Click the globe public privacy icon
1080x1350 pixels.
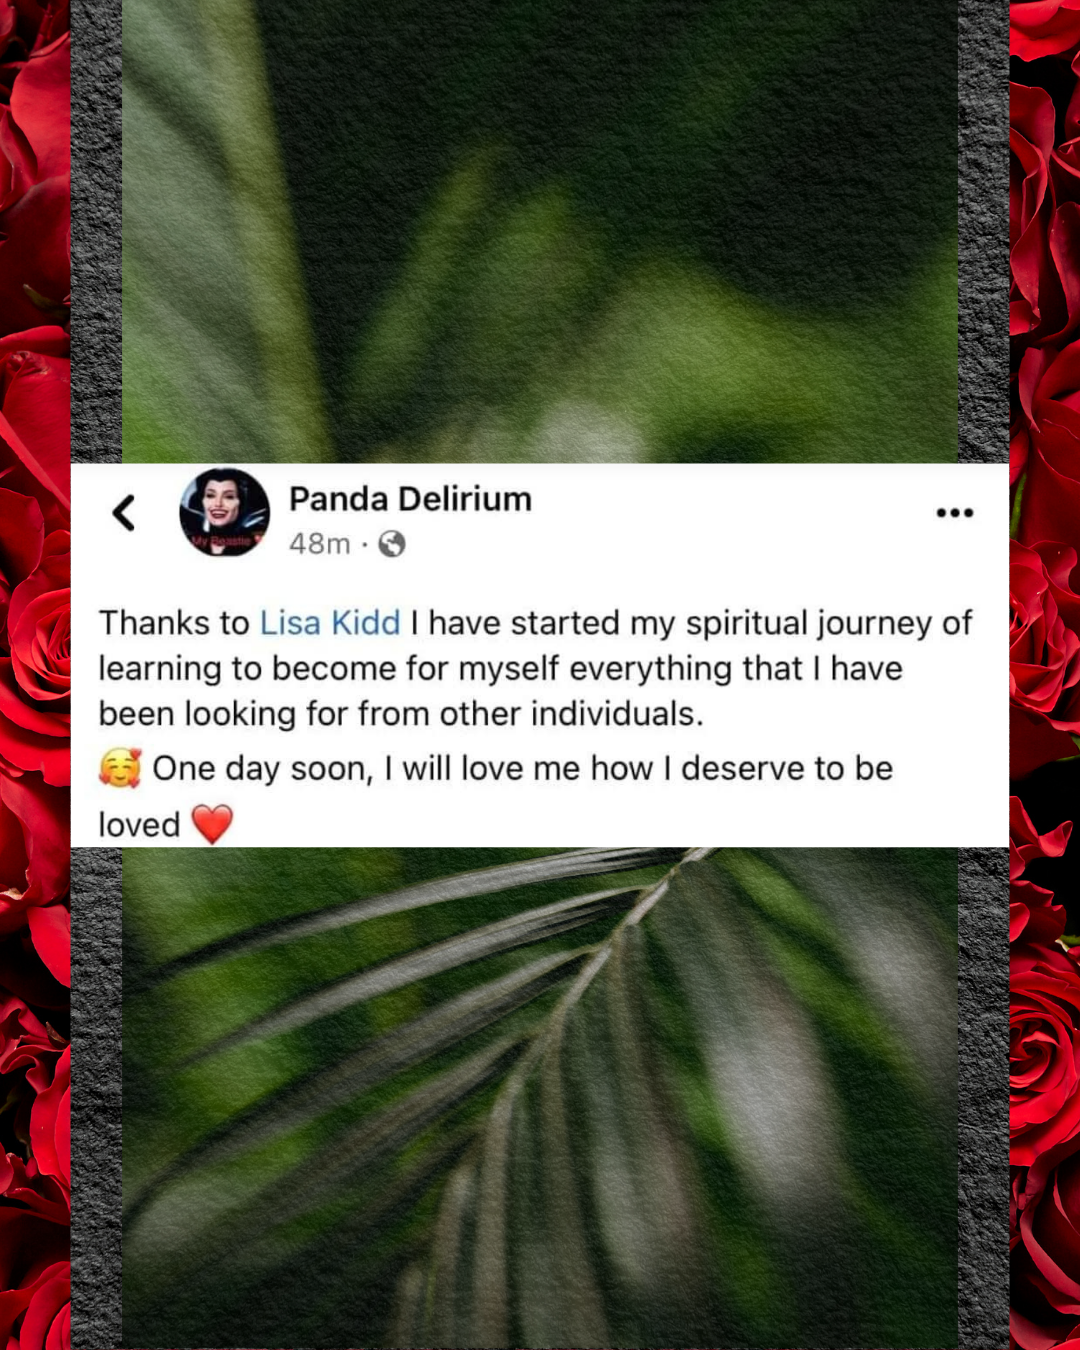pyautogui.click(x=392, y=544)
